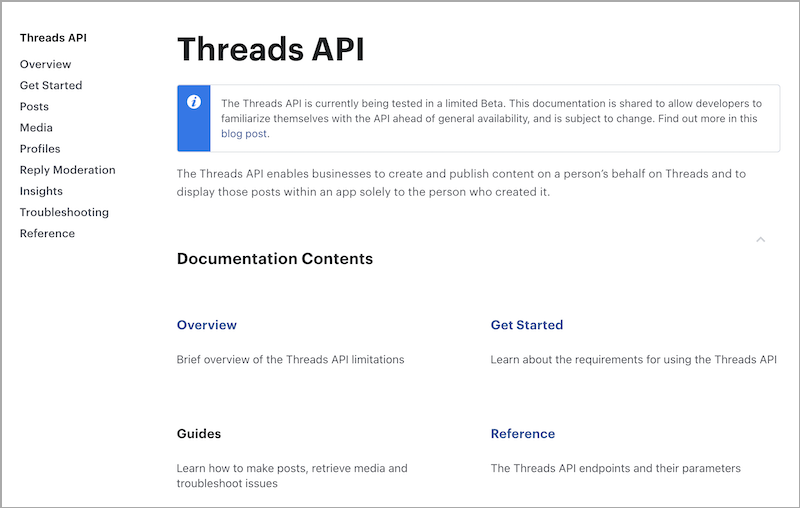Open Get Started in the sidebar
Image resolution: width=800 pixels, height=508 pixels.
51,85
